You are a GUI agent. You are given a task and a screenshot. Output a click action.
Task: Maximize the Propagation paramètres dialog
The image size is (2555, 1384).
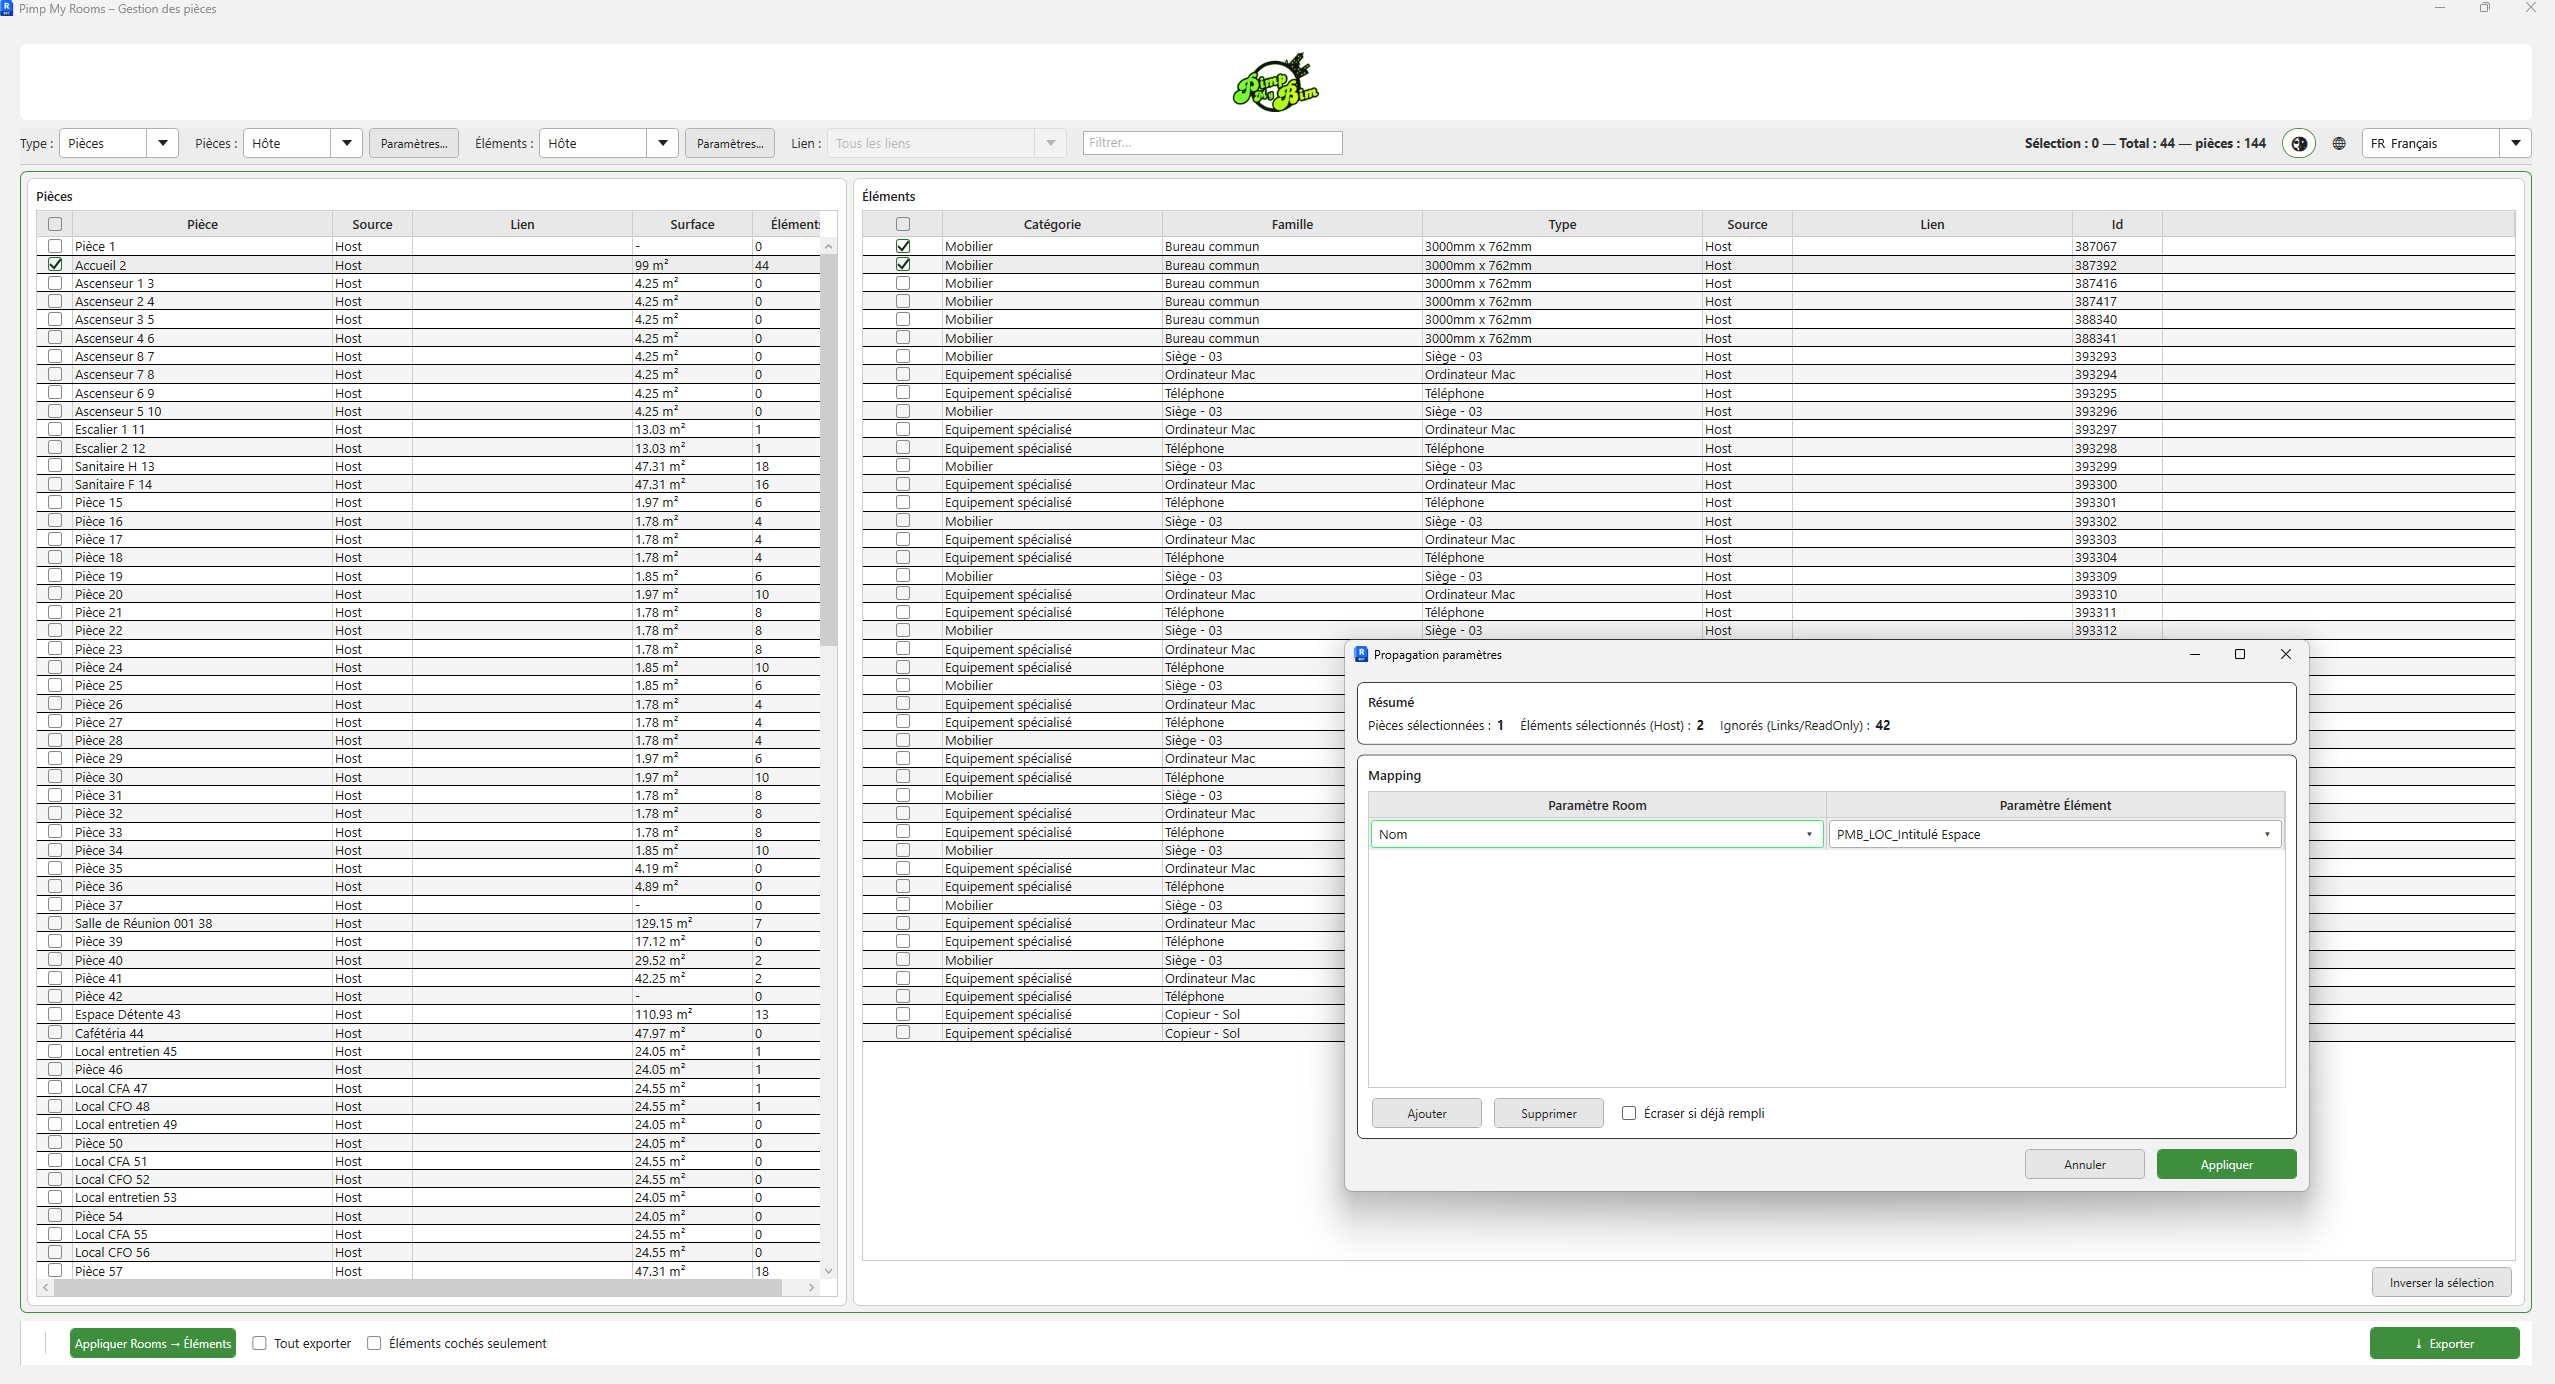coord(2240,654)
